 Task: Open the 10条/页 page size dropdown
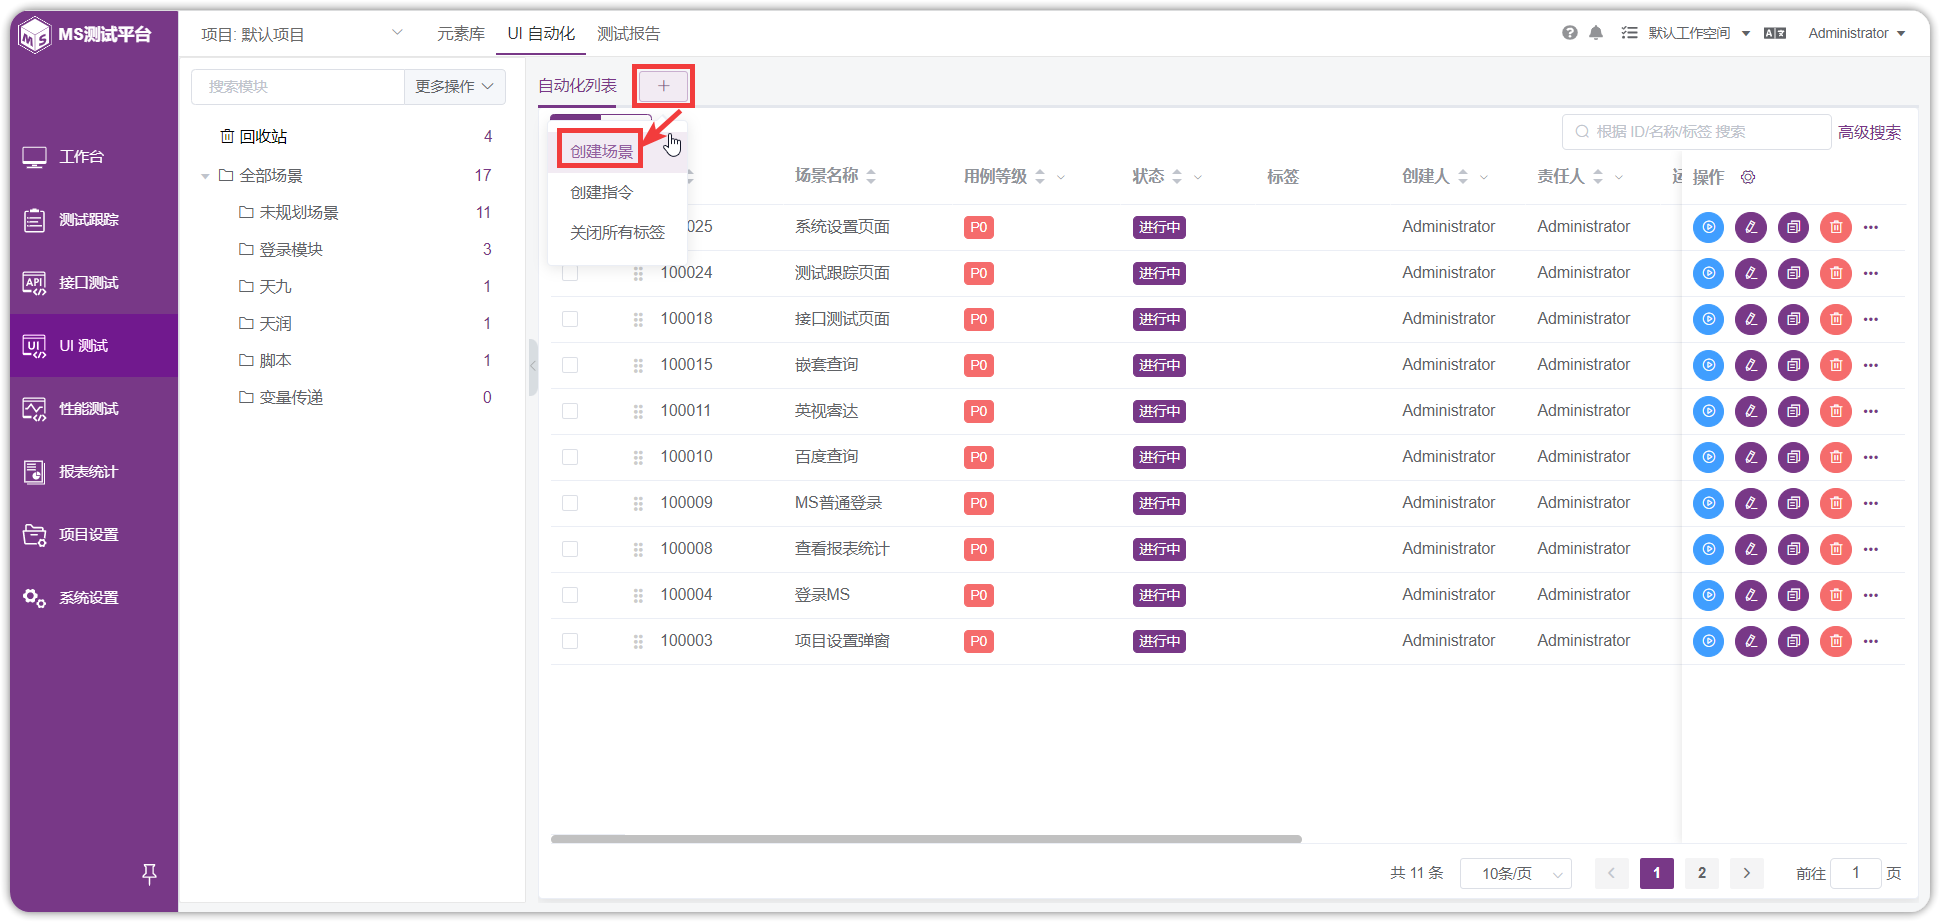point(1516,874)
